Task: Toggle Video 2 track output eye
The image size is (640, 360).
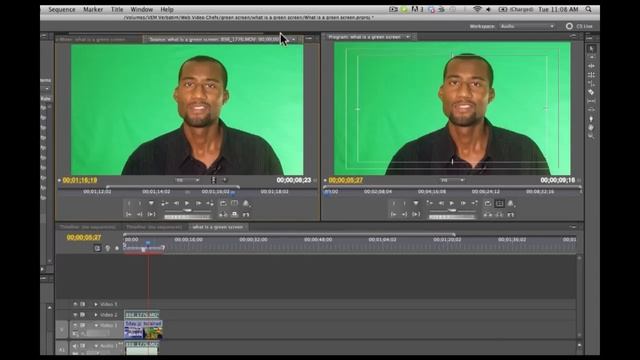Action: tap(75, 315)
